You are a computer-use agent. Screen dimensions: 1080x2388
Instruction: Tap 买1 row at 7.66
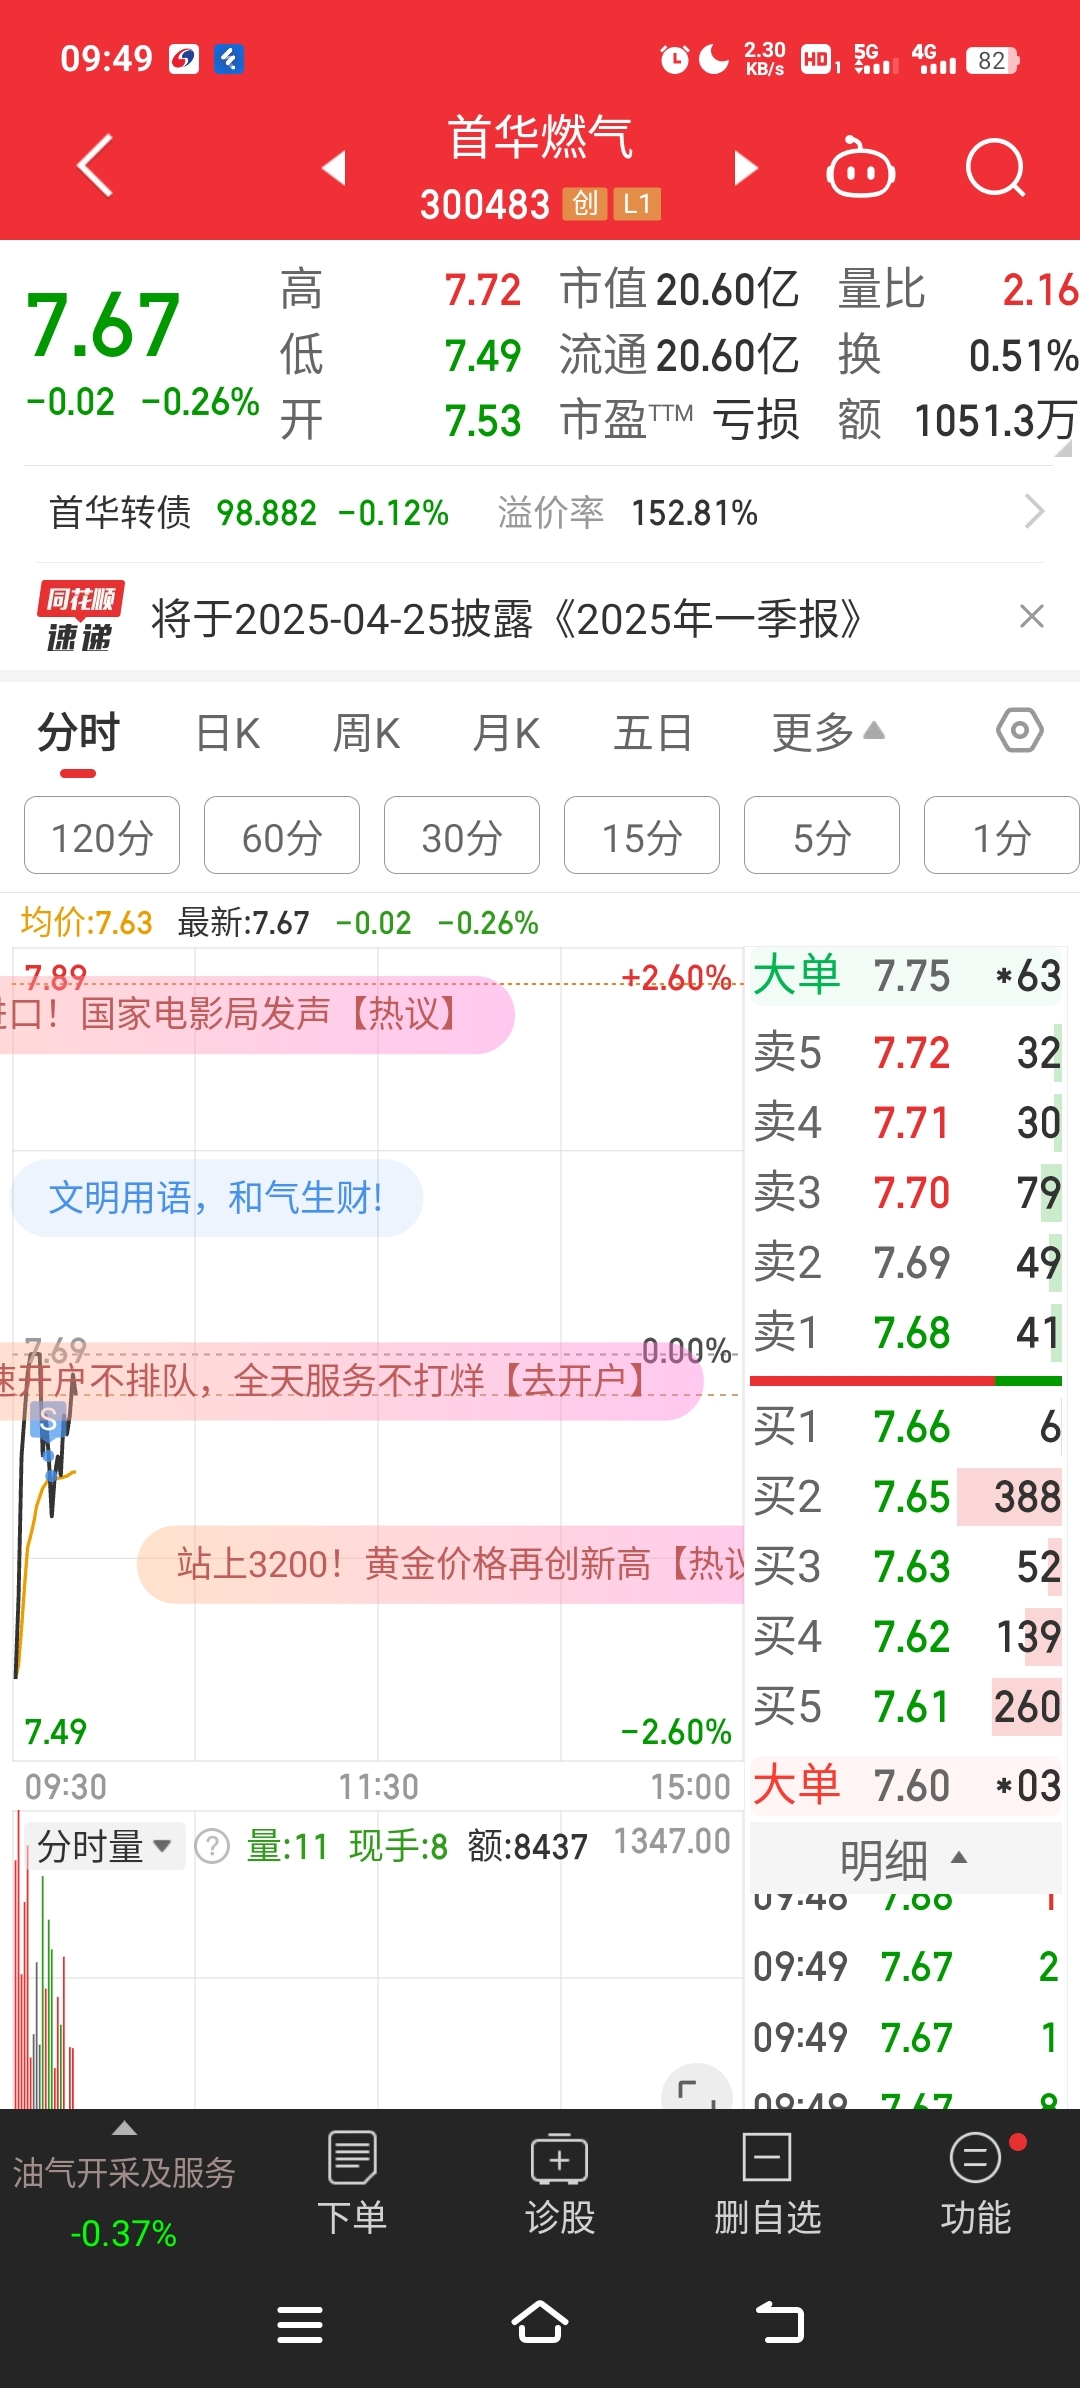(x=906, y=1426)
